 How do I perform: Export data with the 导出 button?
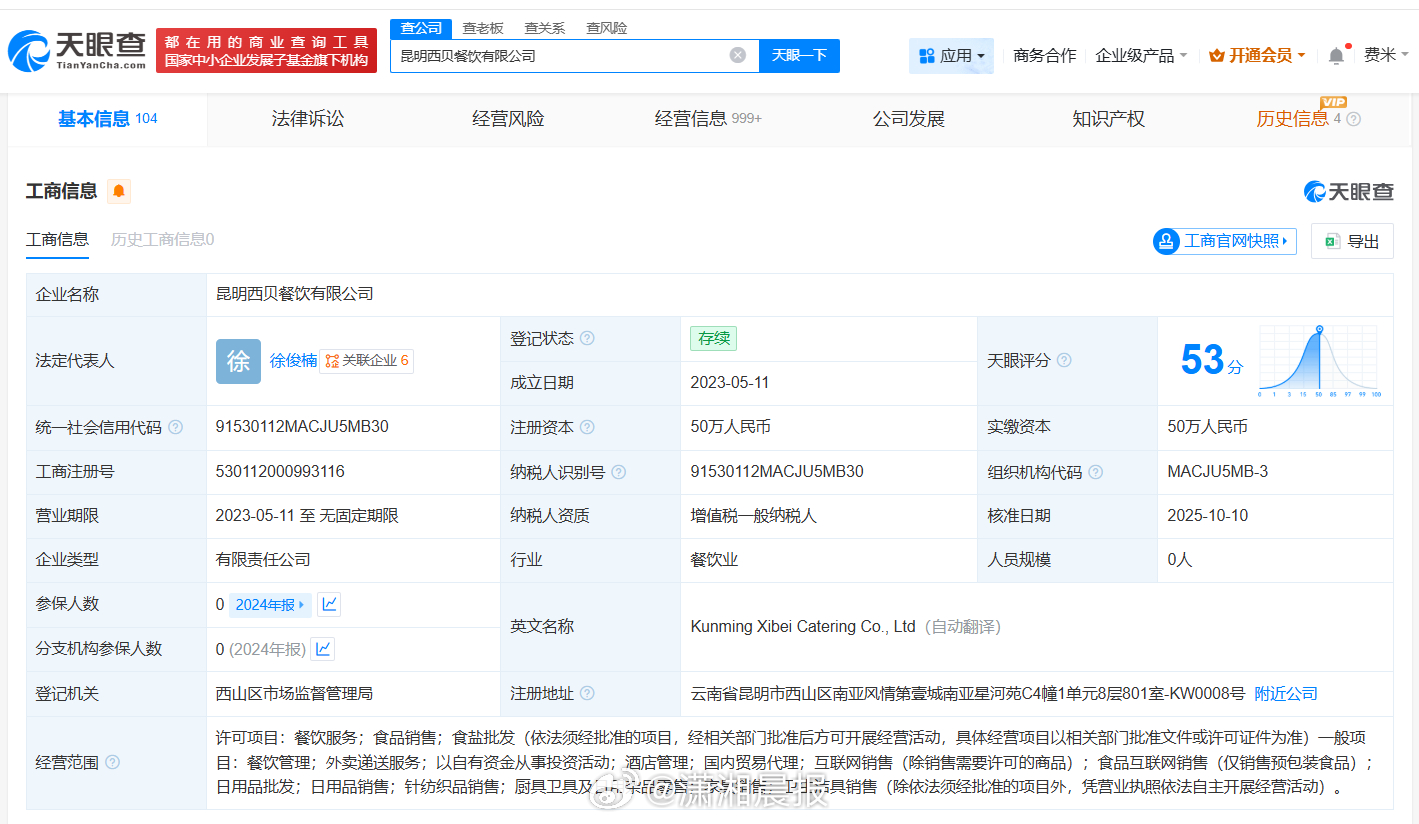tap(1351, 241)
